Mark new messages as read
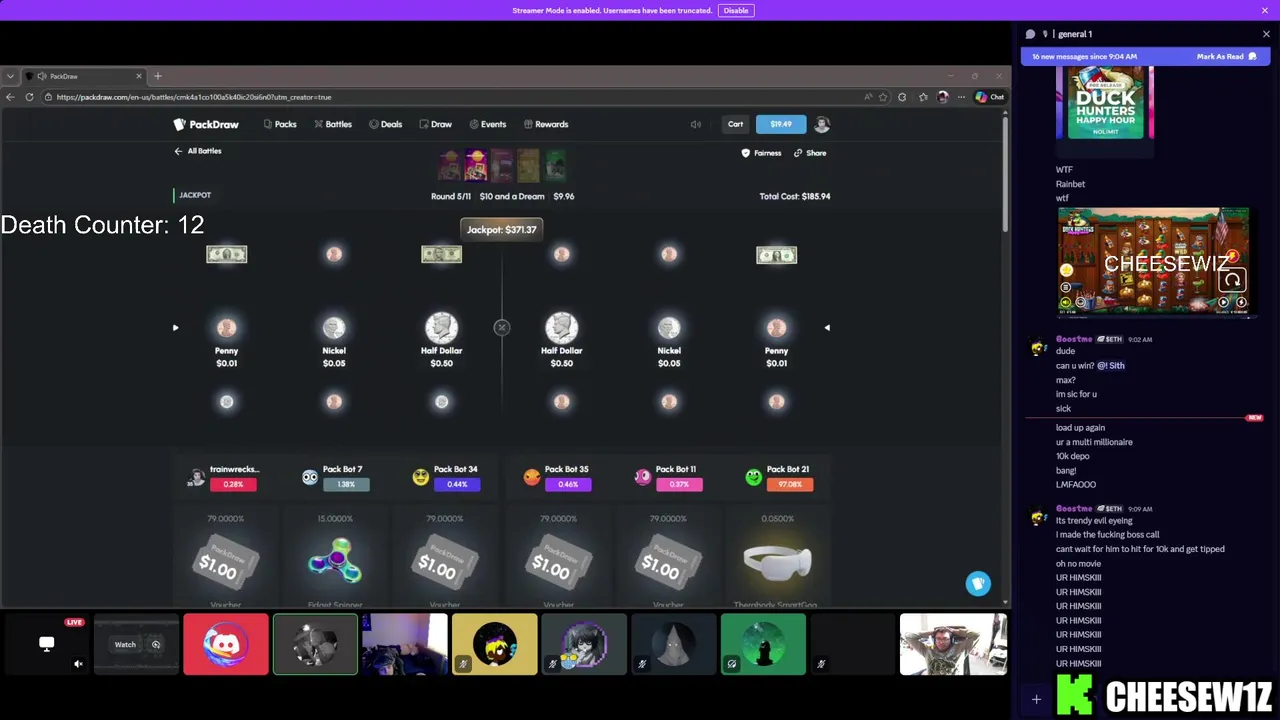 click(x=1226, y=57)
